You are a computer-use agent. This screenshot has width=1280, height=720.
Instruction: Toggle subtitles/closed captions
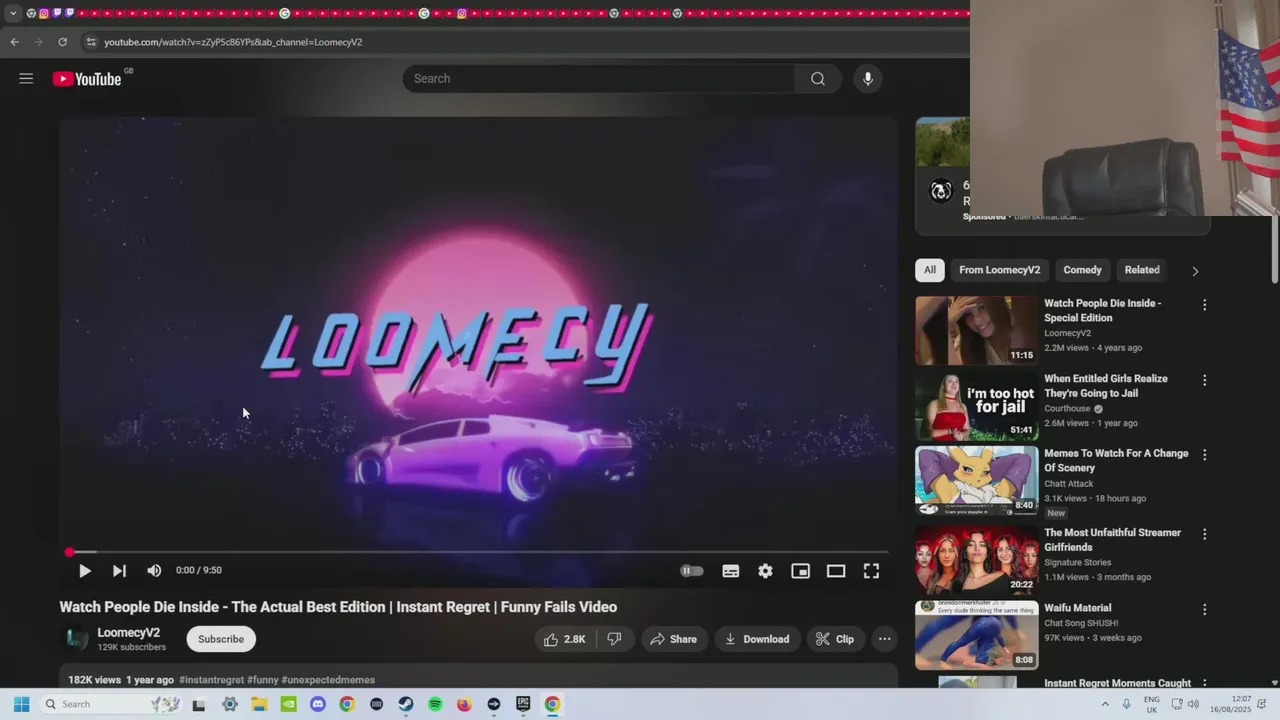[x=731, y=571]
